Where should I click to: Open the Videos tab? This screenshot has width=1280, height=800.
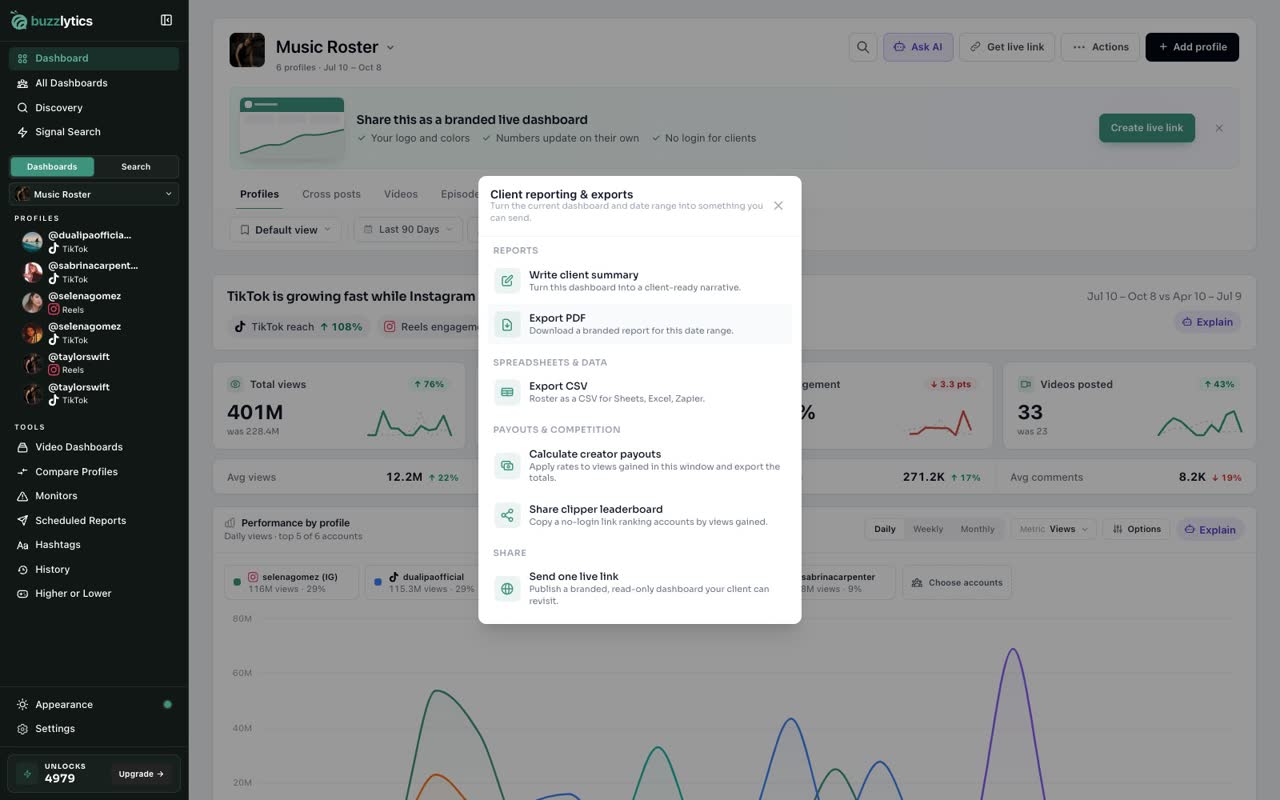tap(401, 194)
